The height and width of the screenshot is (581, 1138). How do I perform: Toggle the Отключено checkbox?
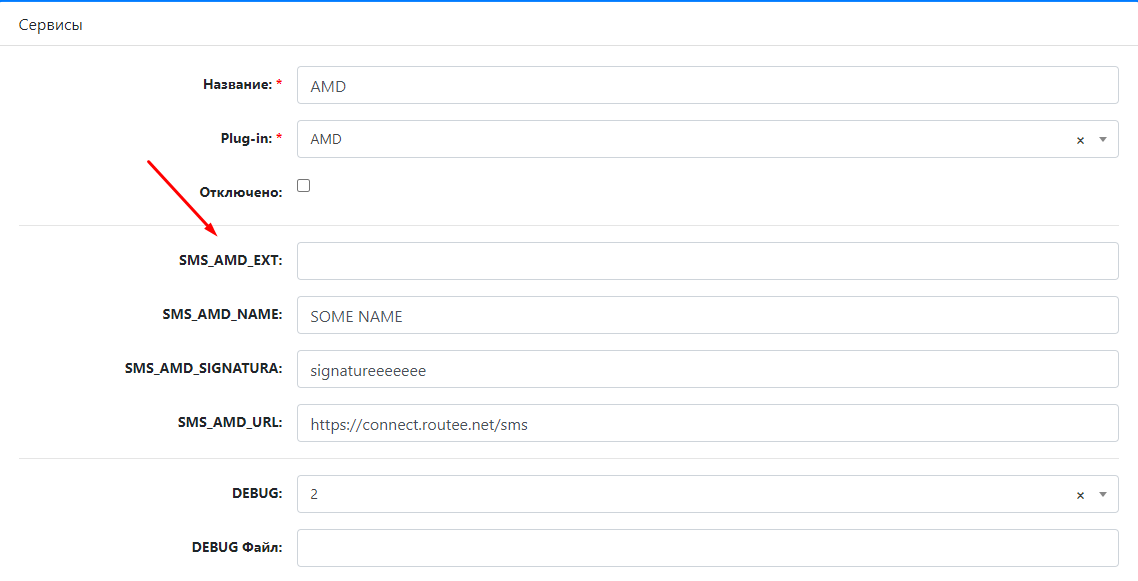tap(303, 186)
